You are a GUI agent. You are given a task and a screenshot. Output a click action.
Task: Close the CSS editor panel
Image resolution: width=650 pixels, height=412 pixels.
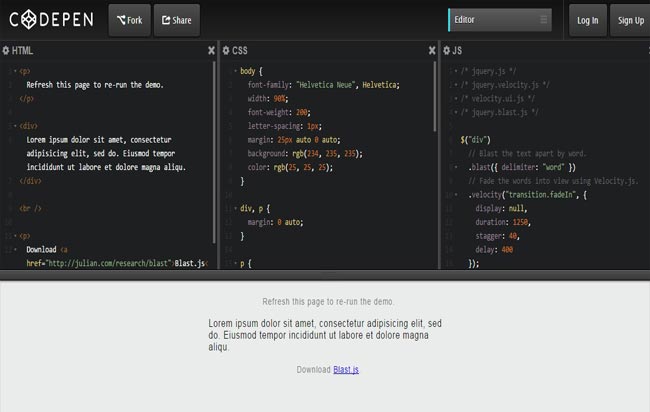pyautogui.click(x=432, y=51)
